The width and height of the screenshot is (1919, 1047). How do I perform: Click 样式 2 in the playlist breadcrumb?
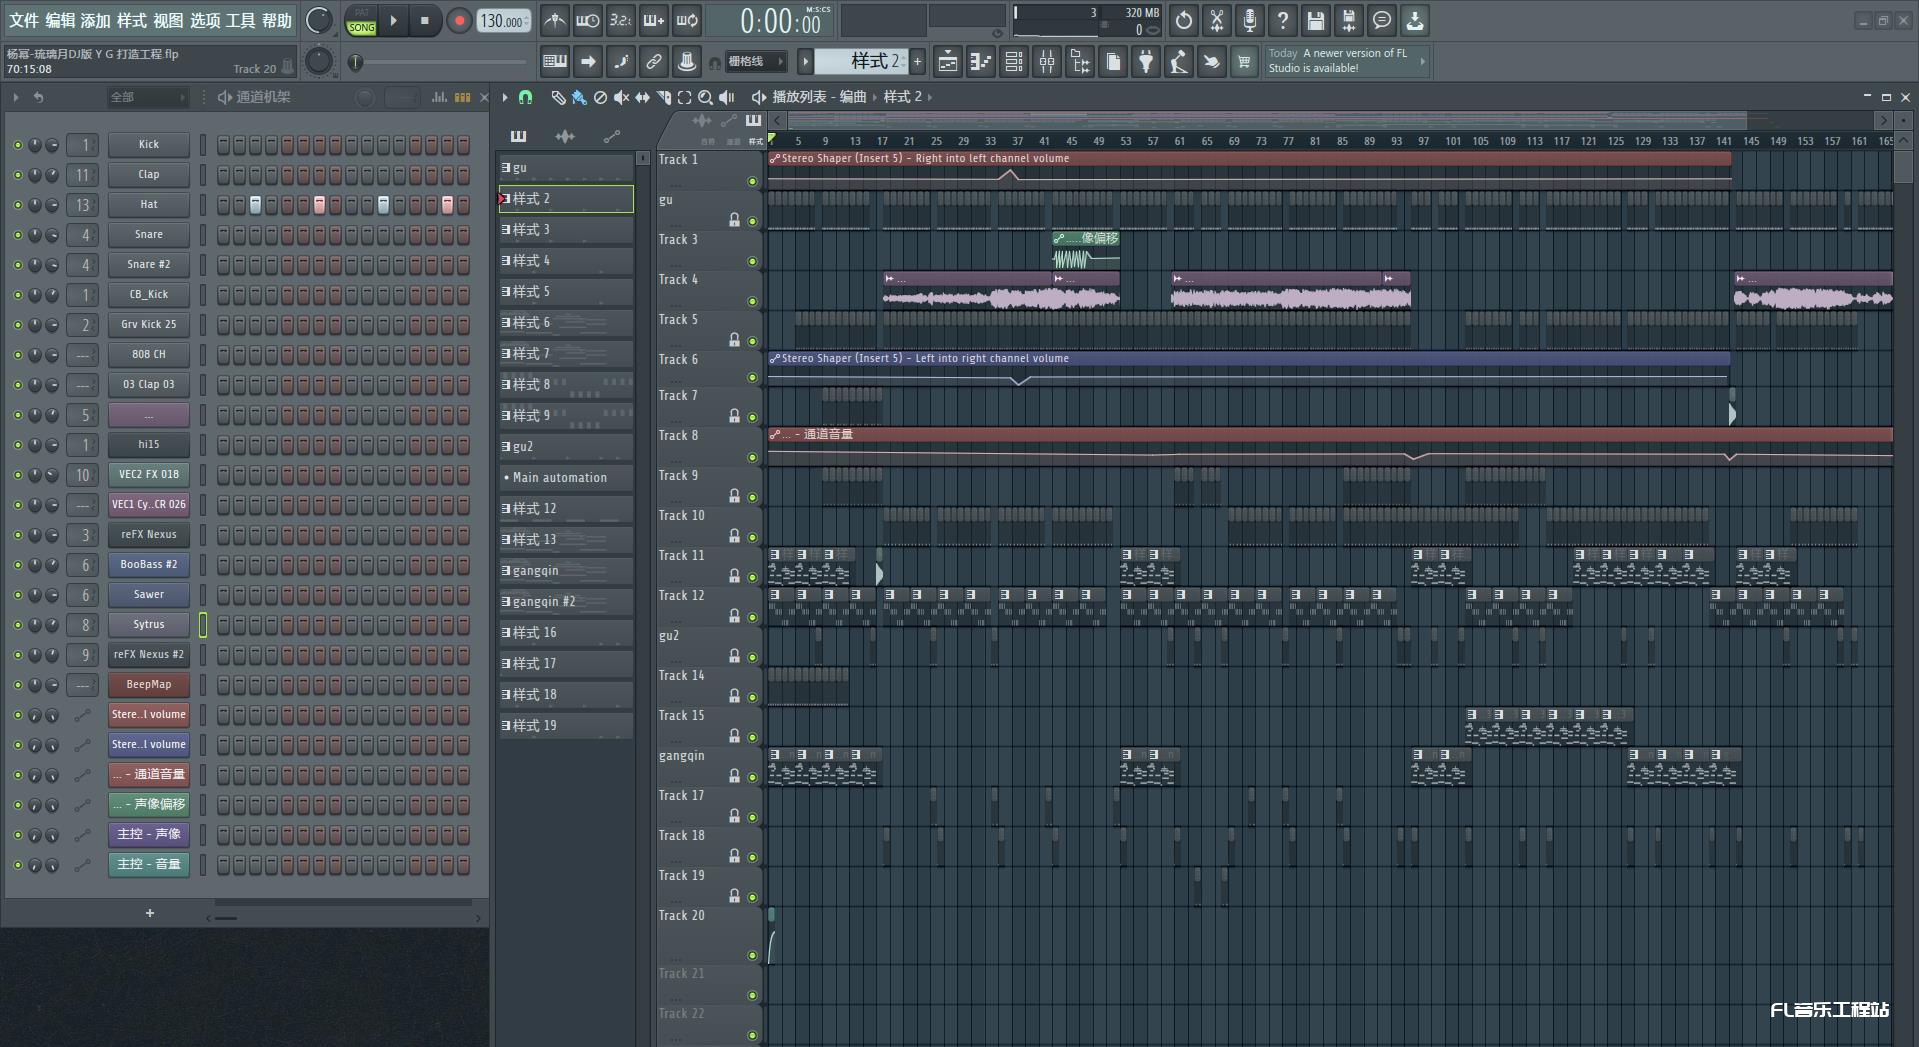click(903, 97)
